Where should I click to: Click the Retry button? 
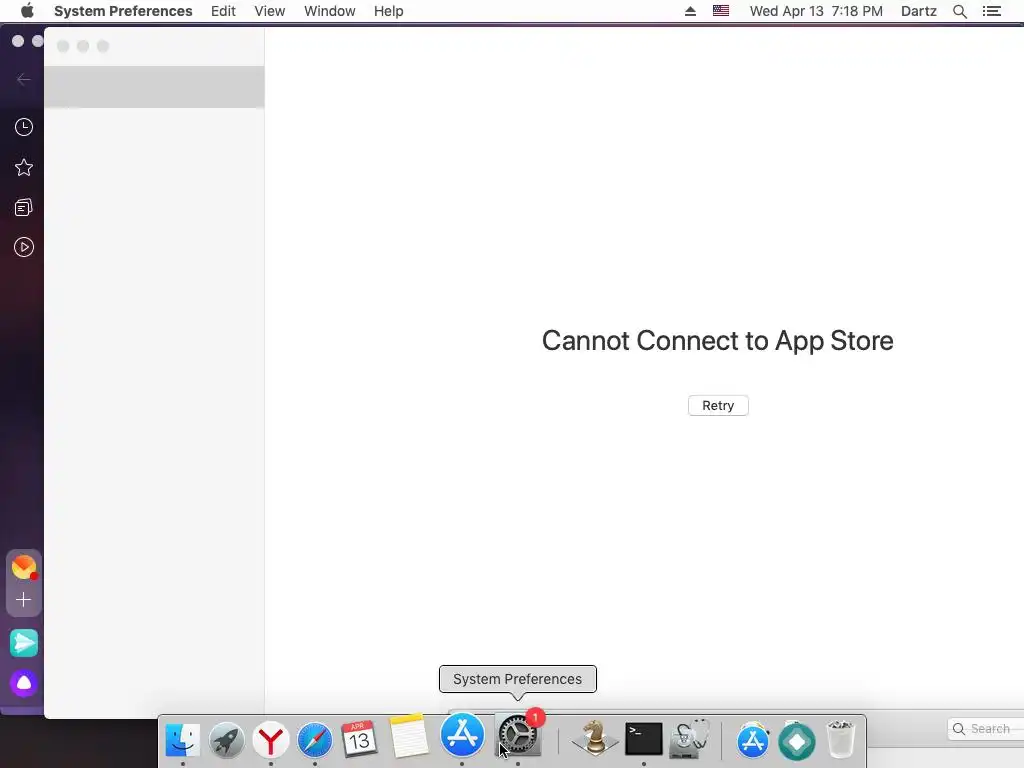pos(718,406)
